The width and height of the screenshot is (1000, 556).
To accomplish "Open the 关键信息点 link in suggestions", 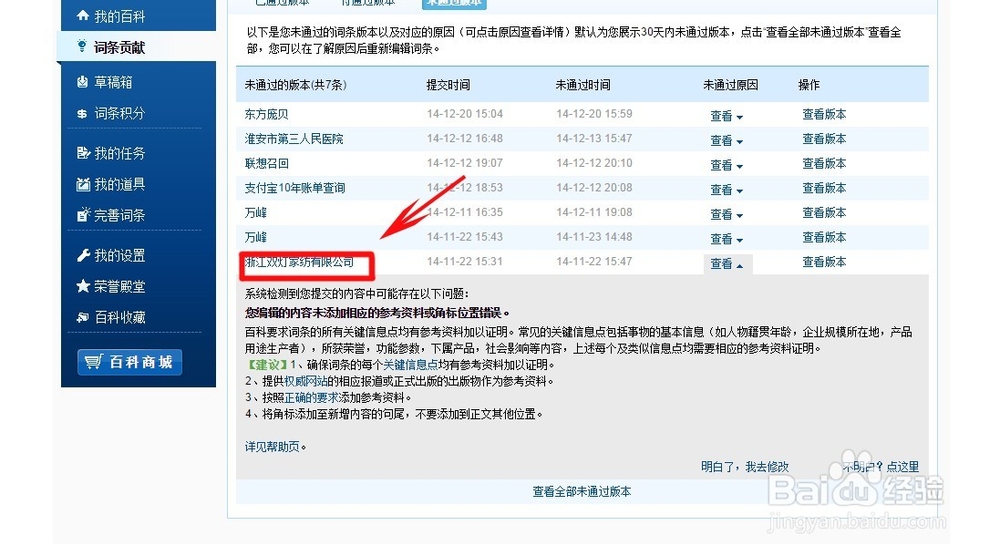I will coord(410,365).
